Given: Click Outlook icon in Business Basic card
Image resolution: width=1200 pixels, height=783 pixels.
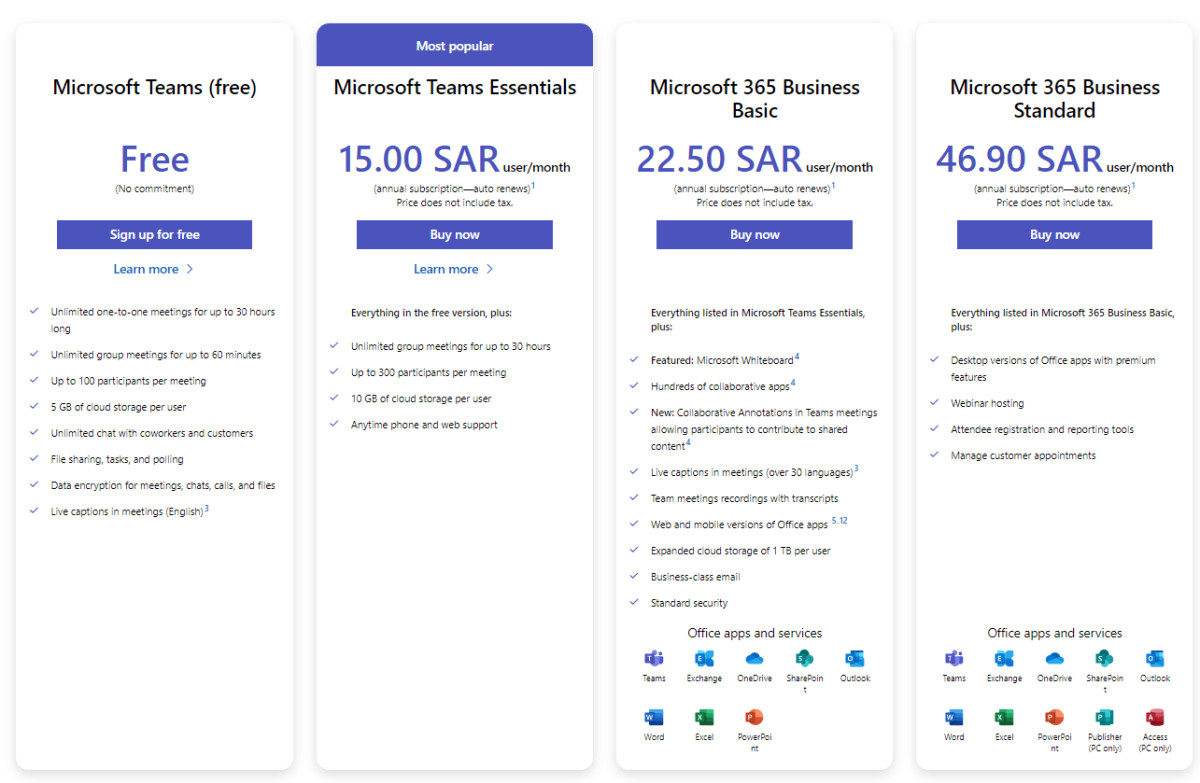Looking at the screenshot, I should [854, 659].
